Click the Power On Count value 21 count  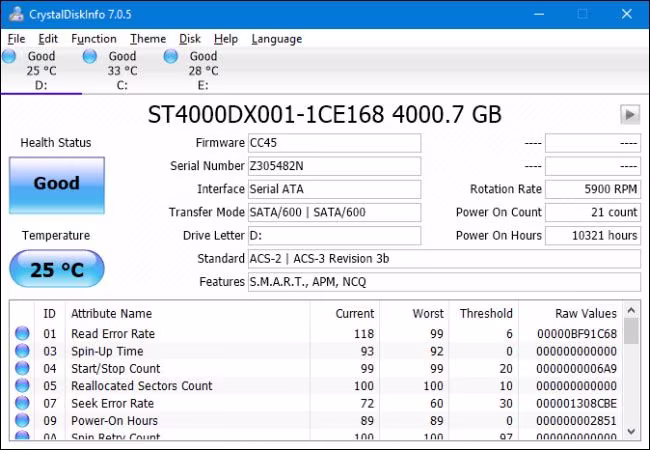click(x=593, y=213)
